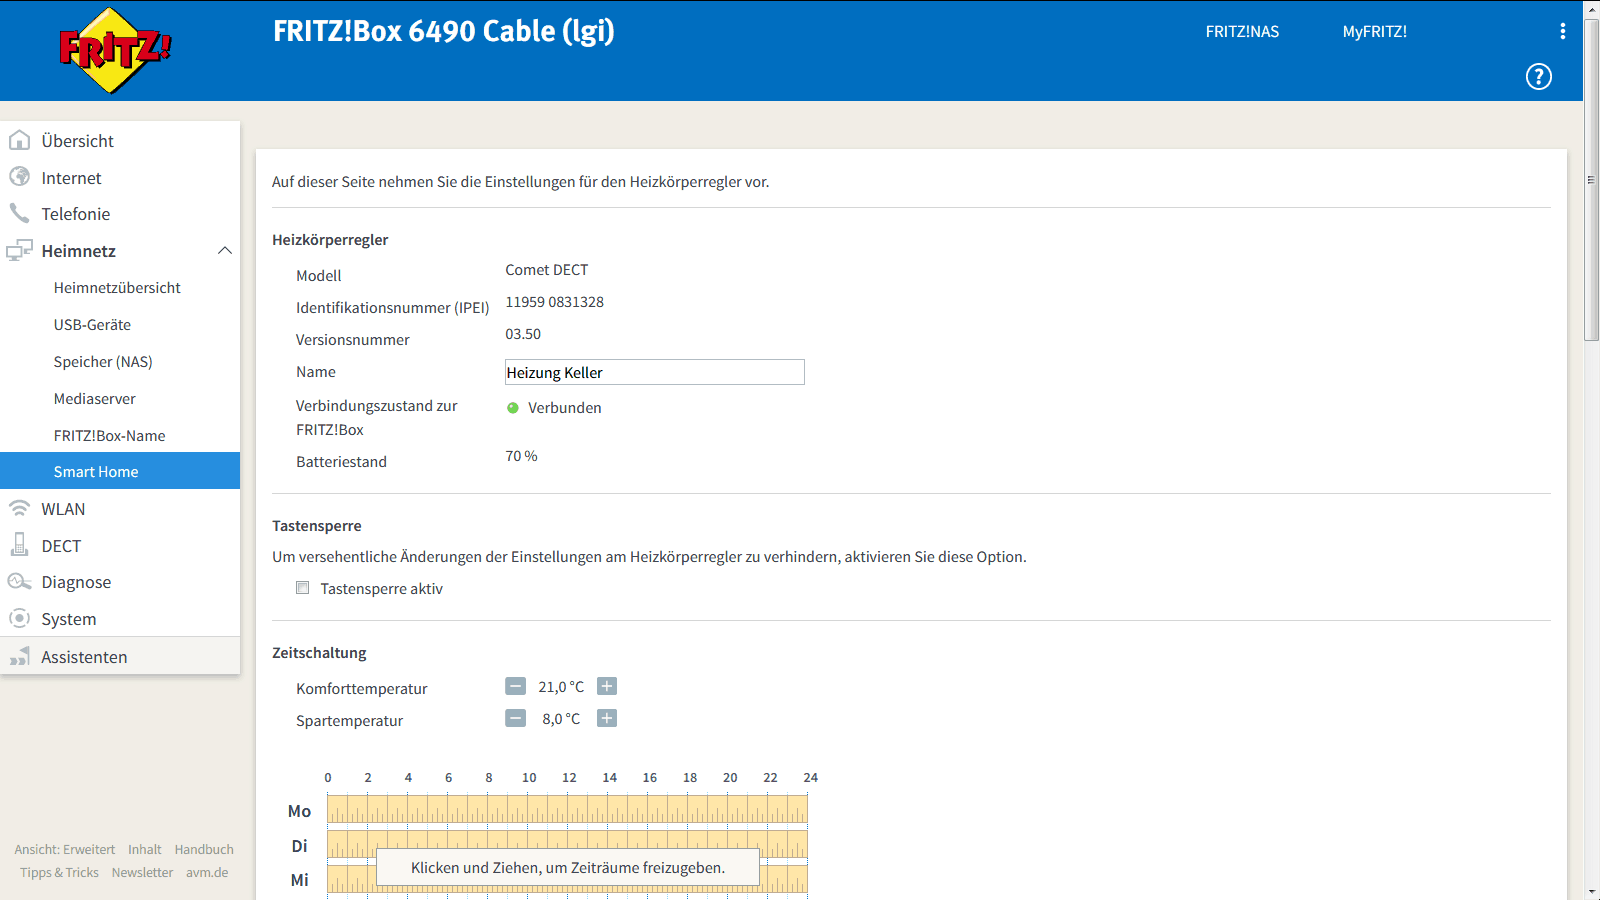Click the Comet DECT model value
Image resolution: width=1600 pixels, height=900 pixels.
coord(547,270)
